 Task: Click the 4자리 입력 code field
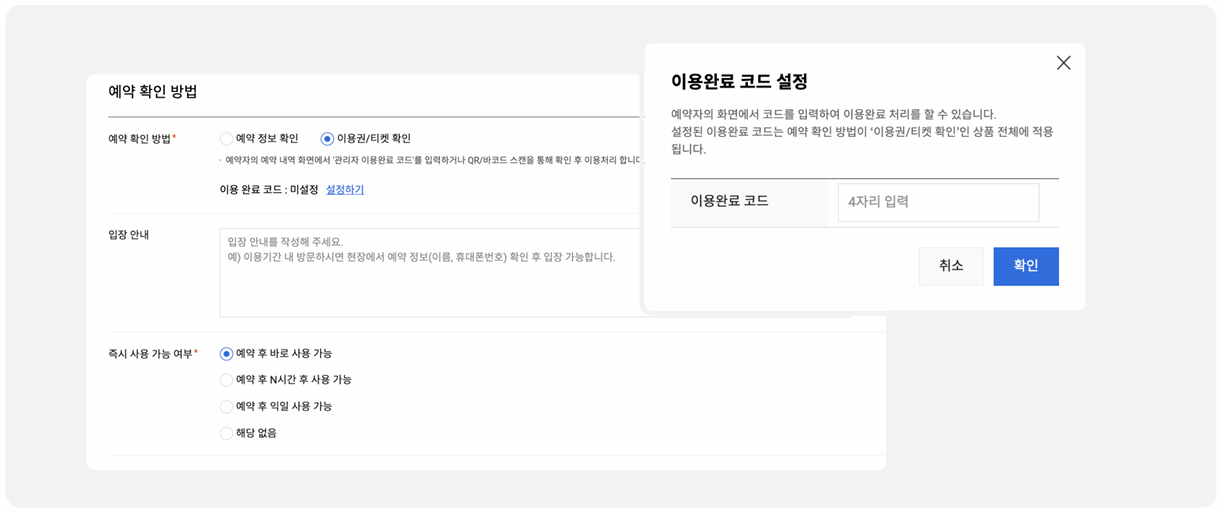(x=937, y=202)
